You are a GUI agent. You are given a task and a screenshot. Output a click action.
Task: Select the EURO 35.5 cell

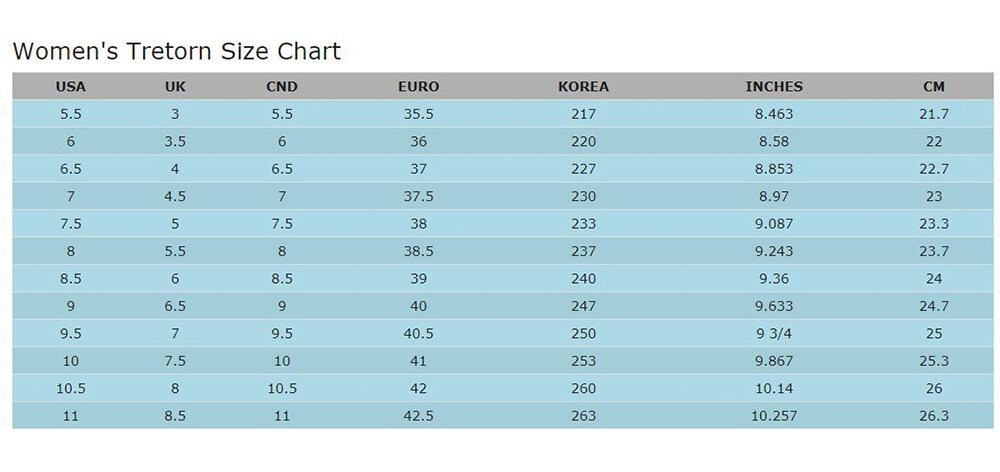(x=418, y=114)
